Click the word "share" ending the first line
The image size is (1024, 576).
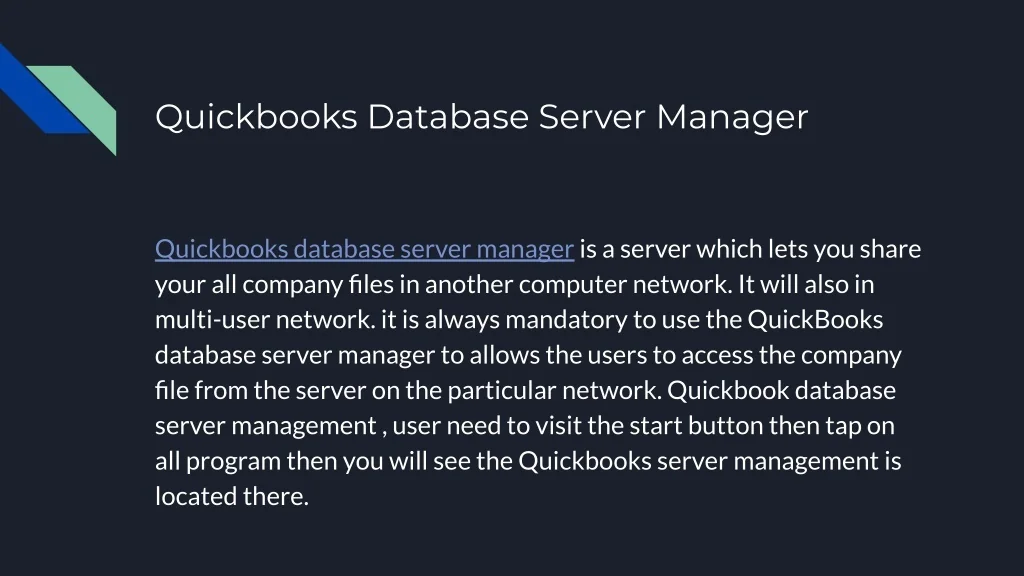890,249
